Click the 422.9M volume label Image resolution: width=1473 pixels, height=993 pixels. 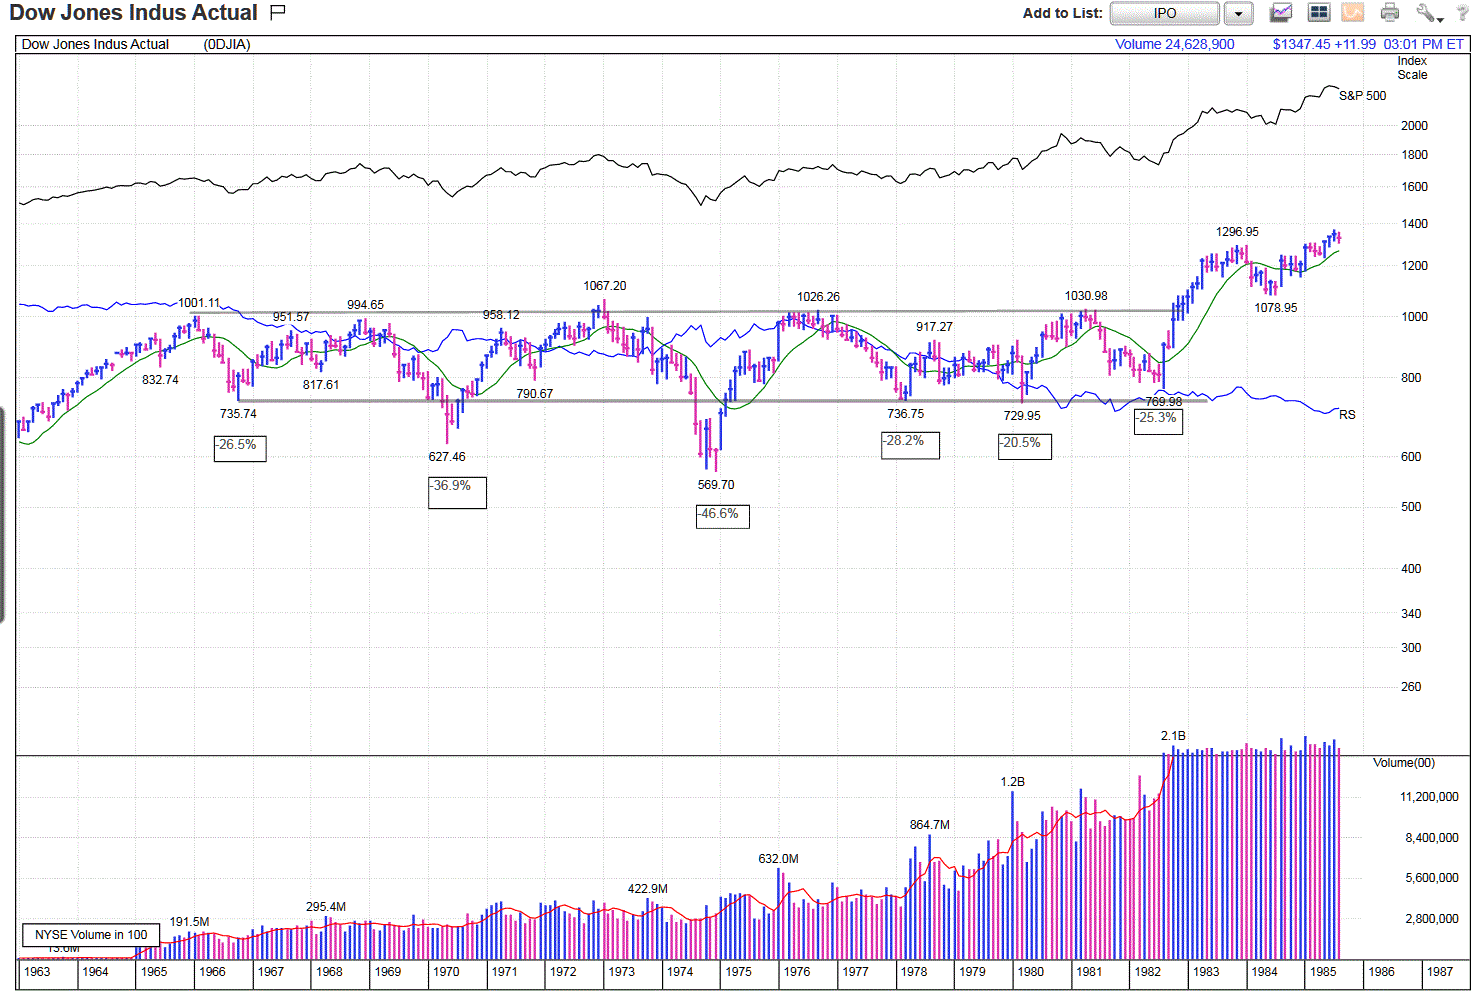pos(648,889)
